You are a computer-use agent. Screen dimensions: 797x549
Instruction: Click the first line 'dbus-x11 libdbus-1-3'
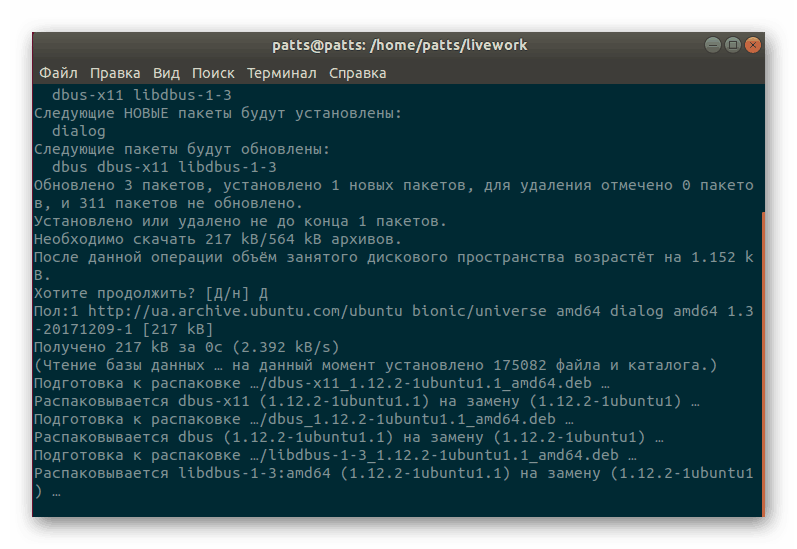(x=142, y=95)
